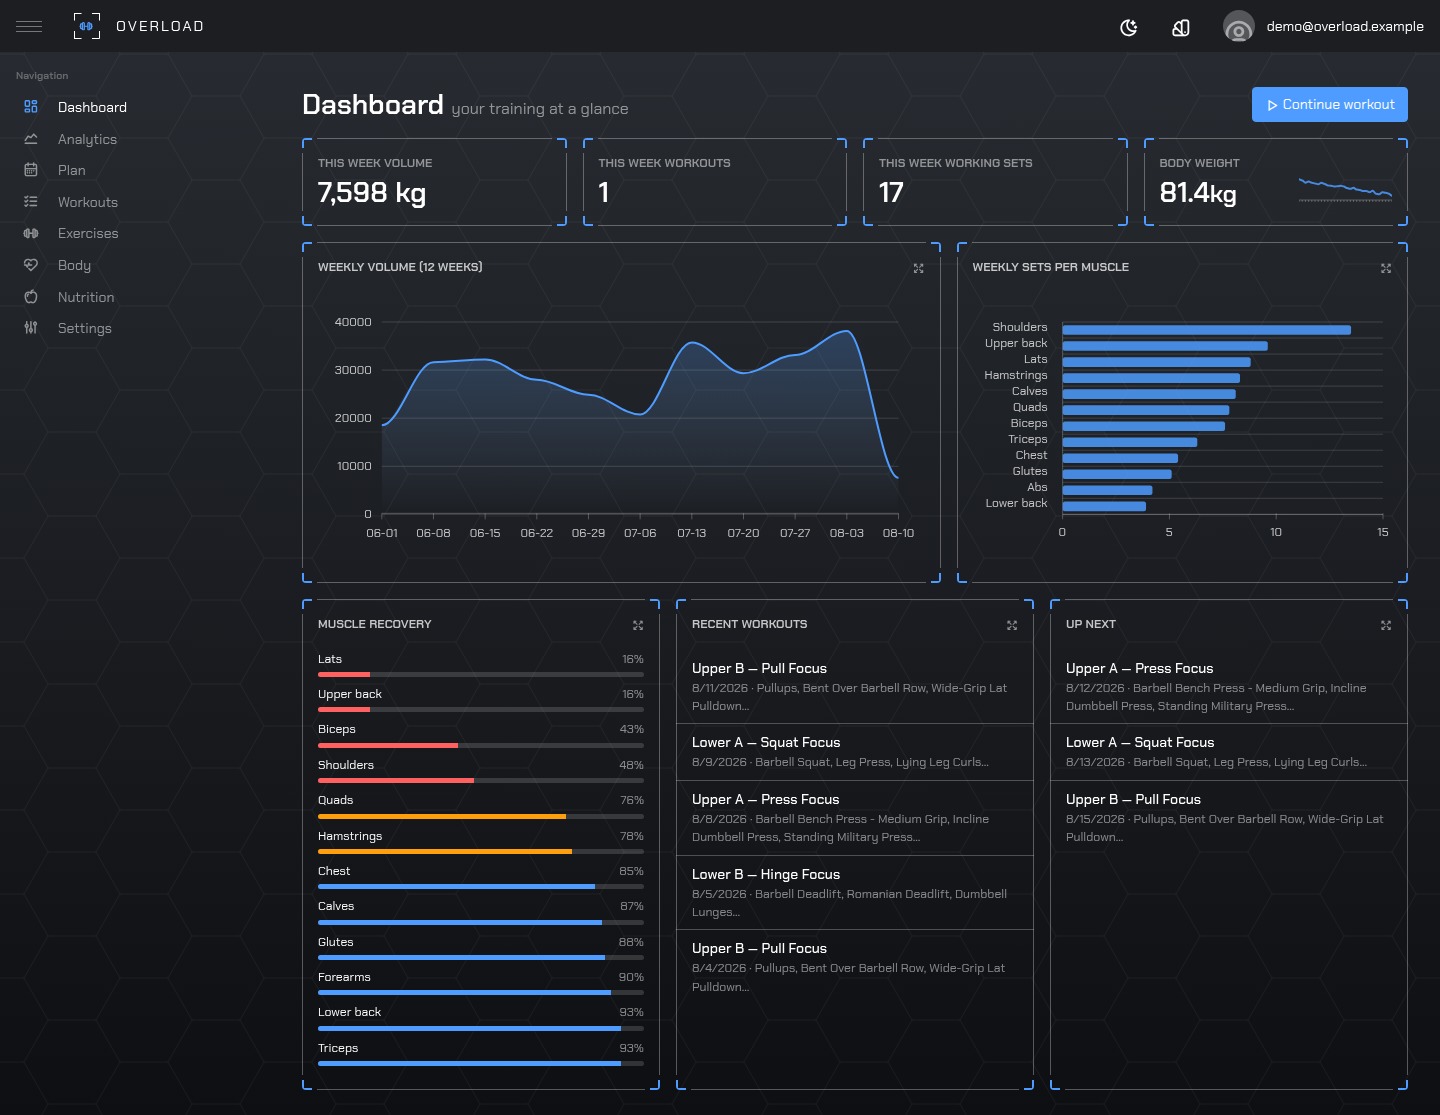
Task: Click the Lower back label in sets chart
Action: (1016, 503)
